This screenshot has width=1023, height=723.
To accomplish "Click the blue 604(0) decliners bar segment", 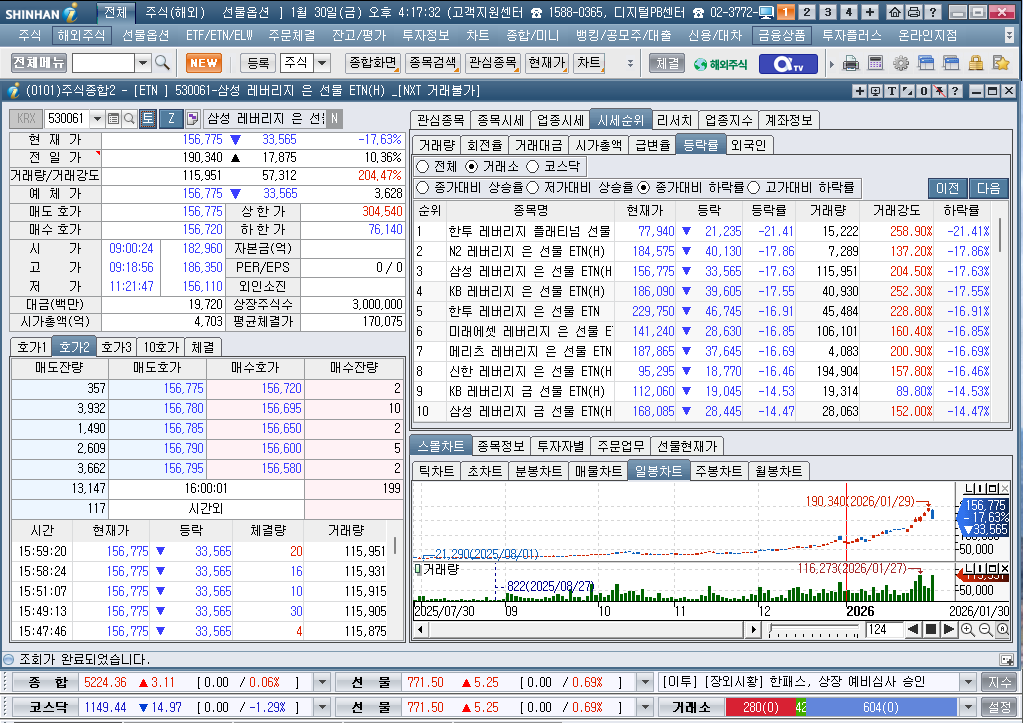I will point(881,707).
